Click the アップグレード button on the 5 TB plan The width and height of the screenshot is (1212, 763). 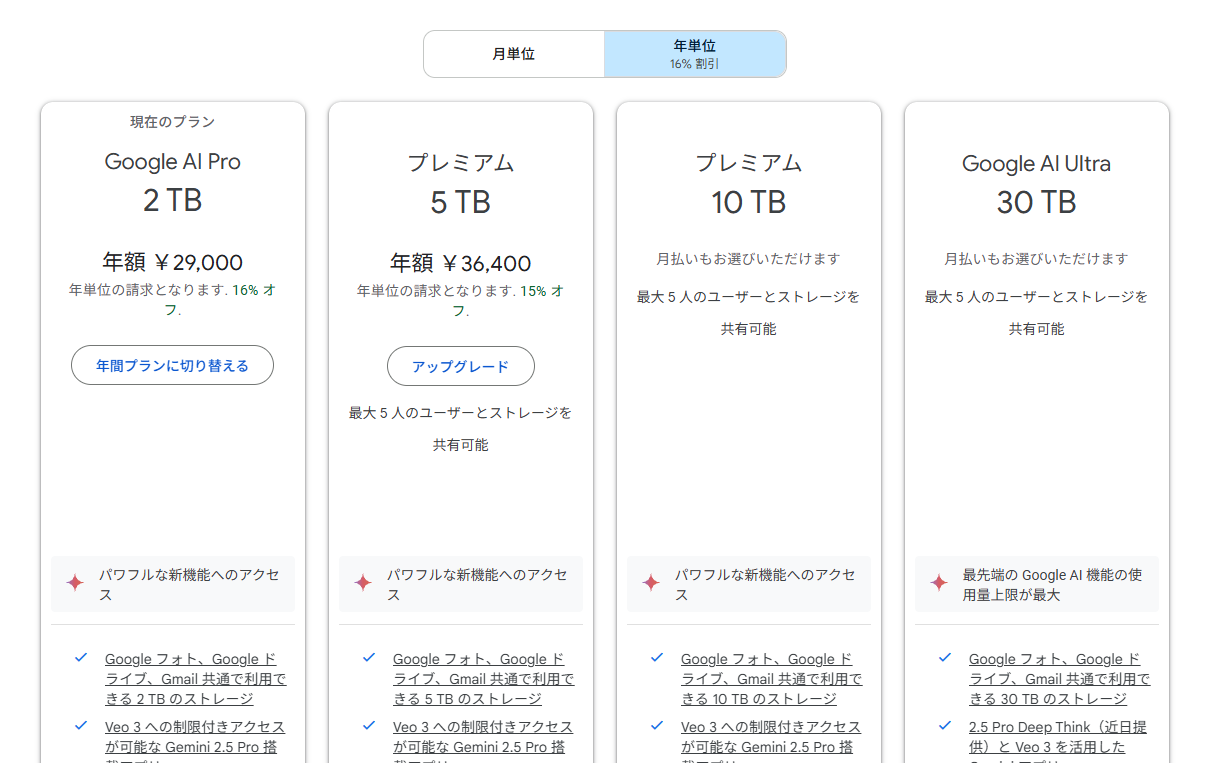(461, 366)
